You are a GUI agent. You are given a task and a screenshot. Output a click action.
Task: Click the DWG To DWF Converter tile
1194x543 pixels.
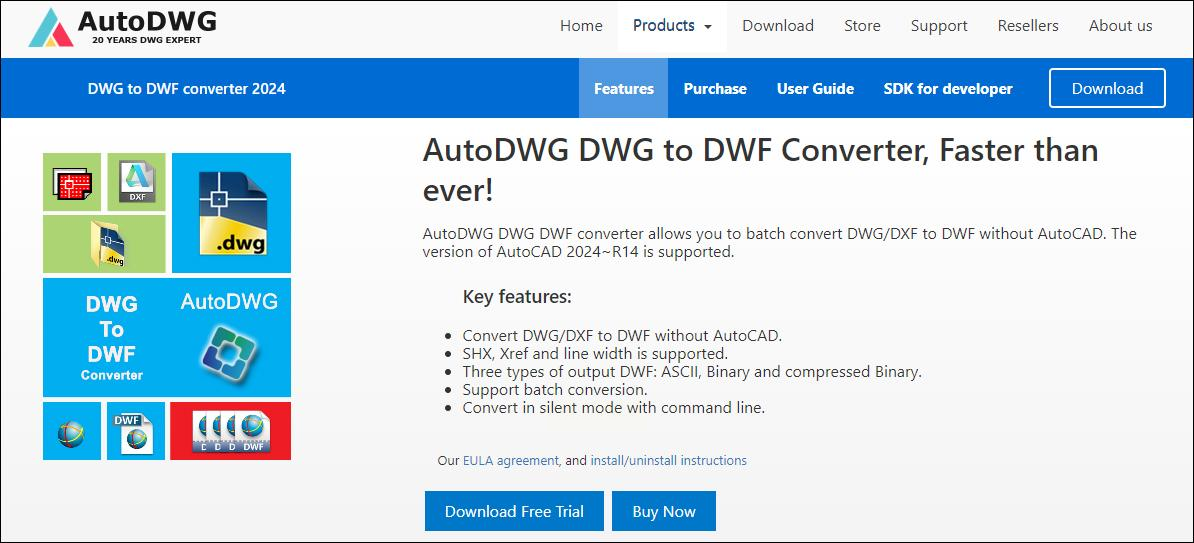[111, 337]
